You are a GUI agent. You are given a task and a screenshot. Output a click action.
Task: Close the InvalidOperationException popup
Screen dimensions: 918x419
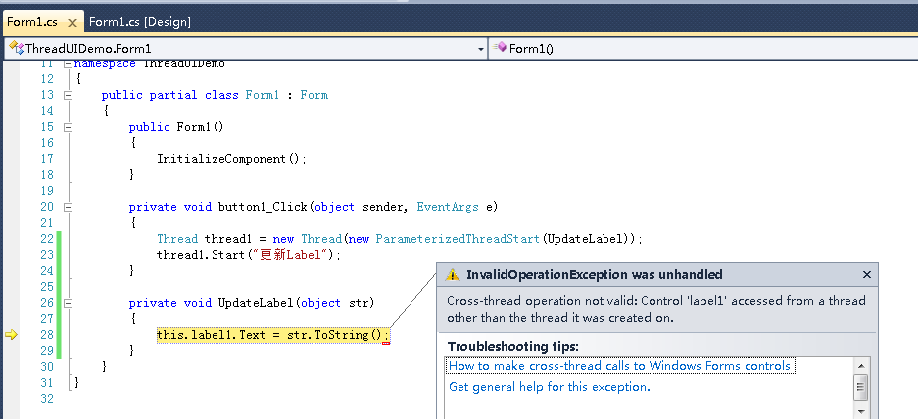coord(867,274)
